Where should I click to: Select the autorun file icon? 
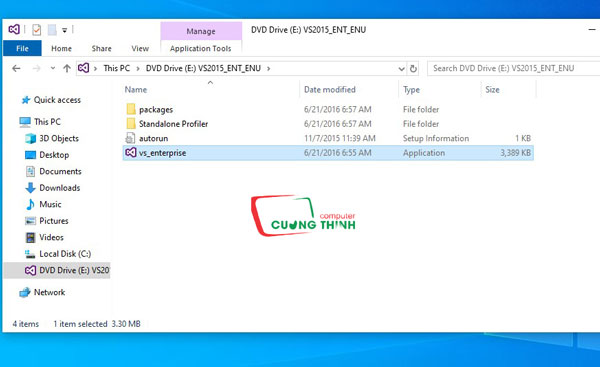tap(130, 138)
